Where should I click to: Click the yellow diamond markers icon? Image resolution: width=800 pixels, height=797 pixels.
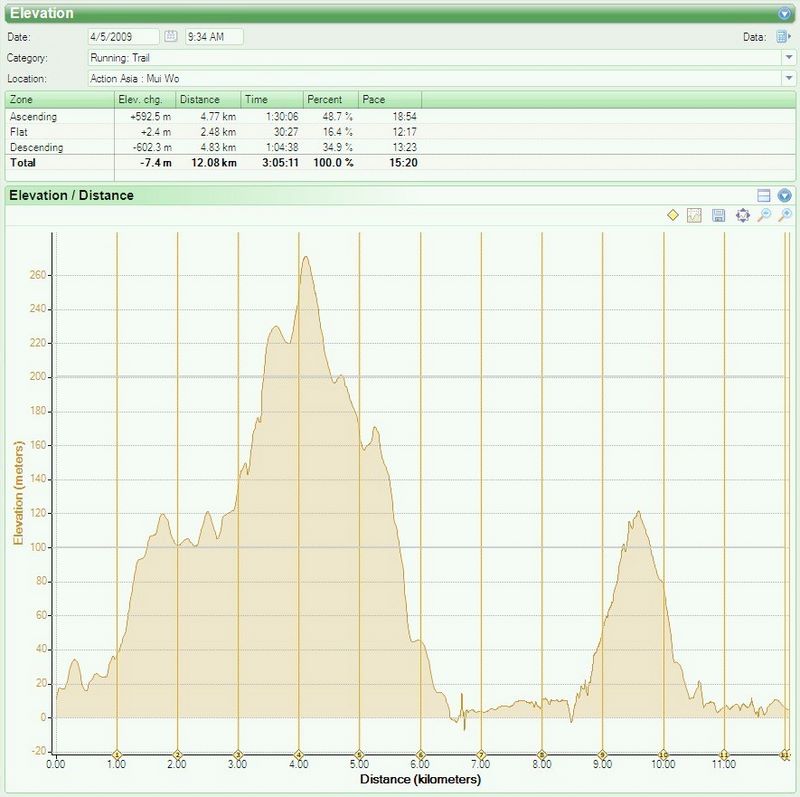pyautogui.click(x=672, y=215)
